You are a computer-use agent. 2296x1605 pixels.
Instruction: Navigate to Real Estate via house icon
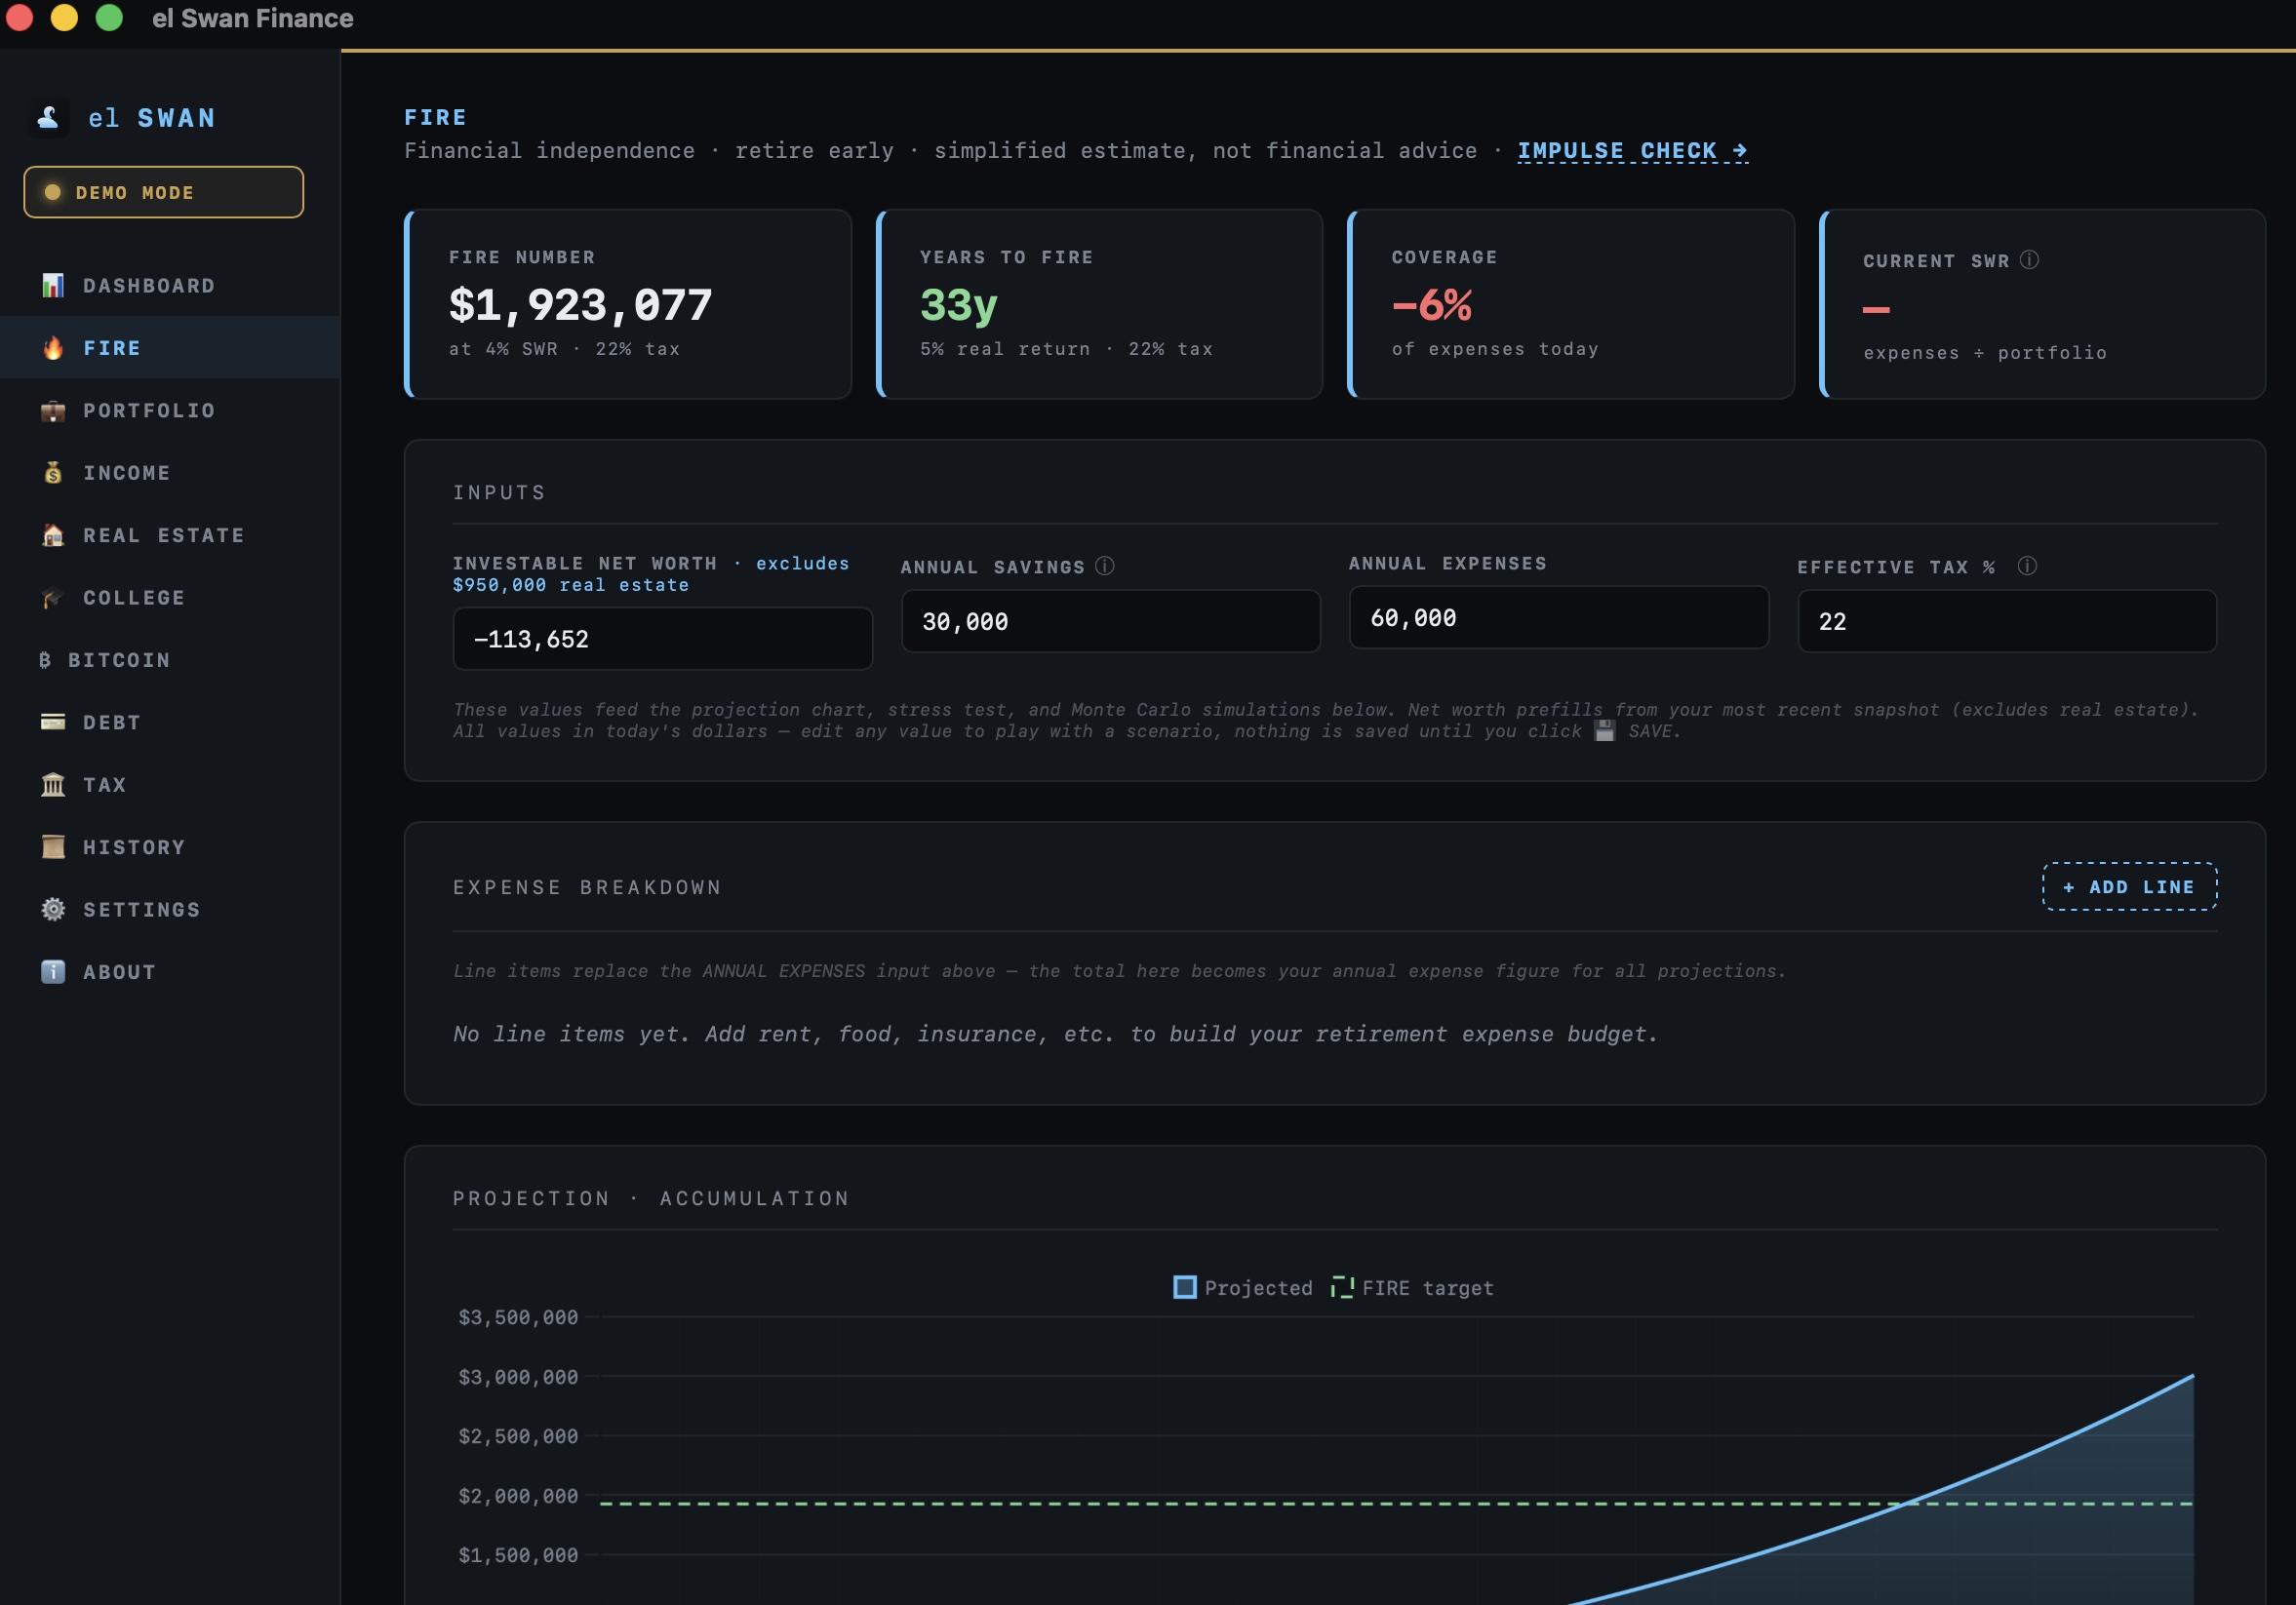click(163, 535)
